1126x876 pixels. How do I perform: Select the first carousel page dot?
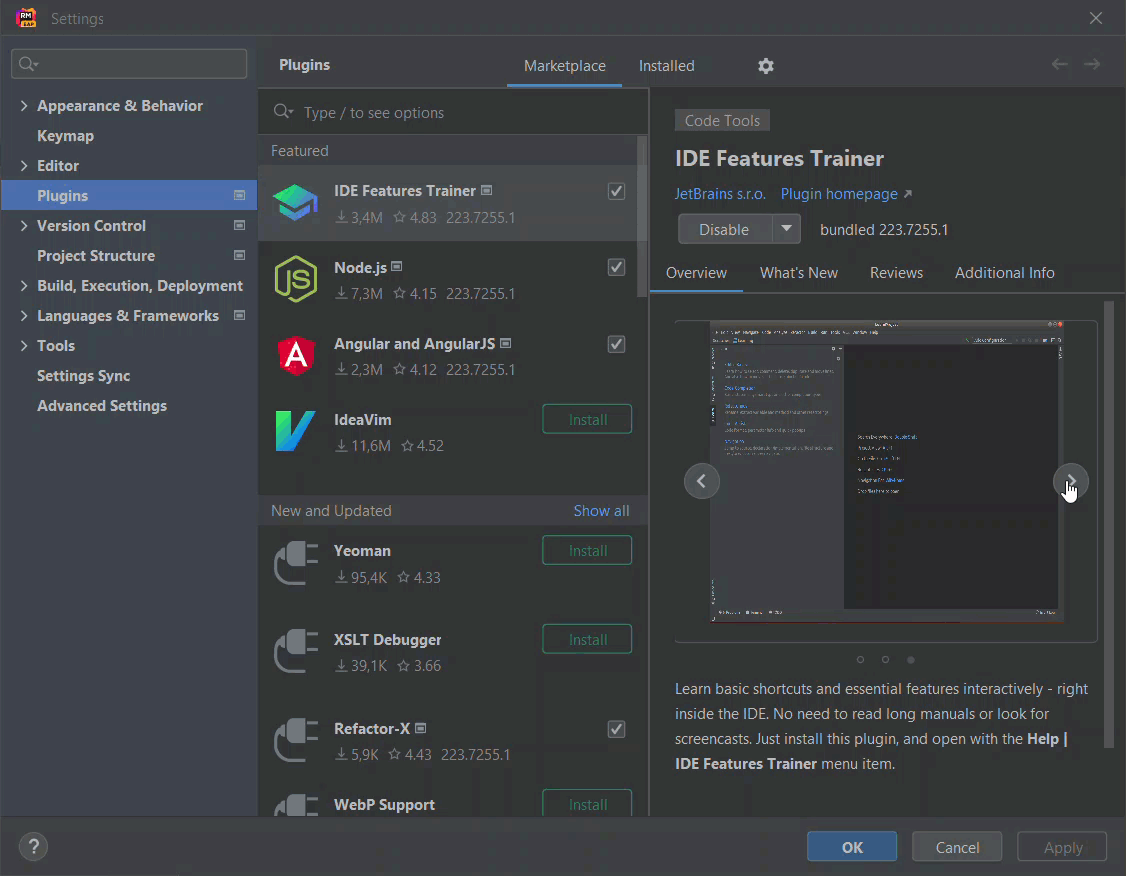[860, 660]
